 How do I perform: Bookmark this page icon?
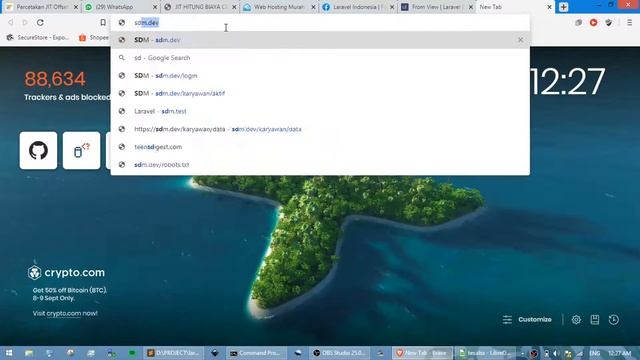[103, 22]
